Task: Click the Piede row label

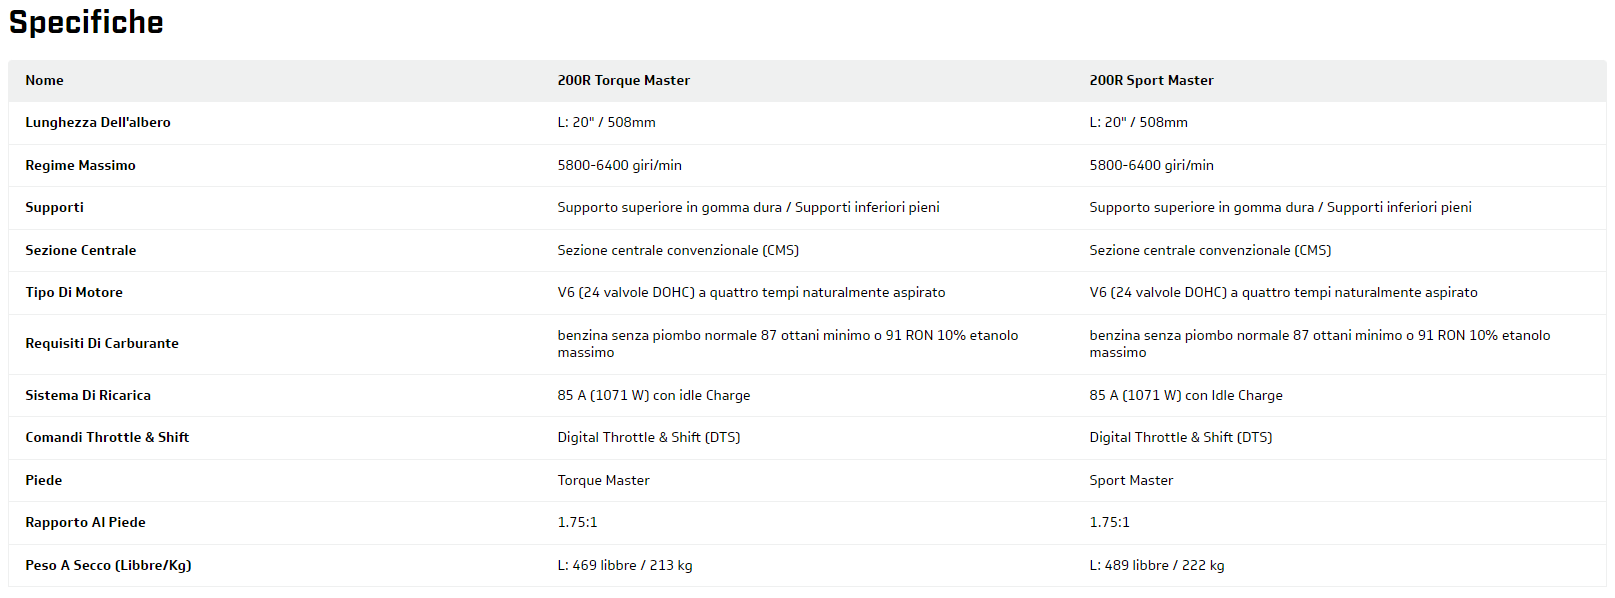Action: point(43,481)
